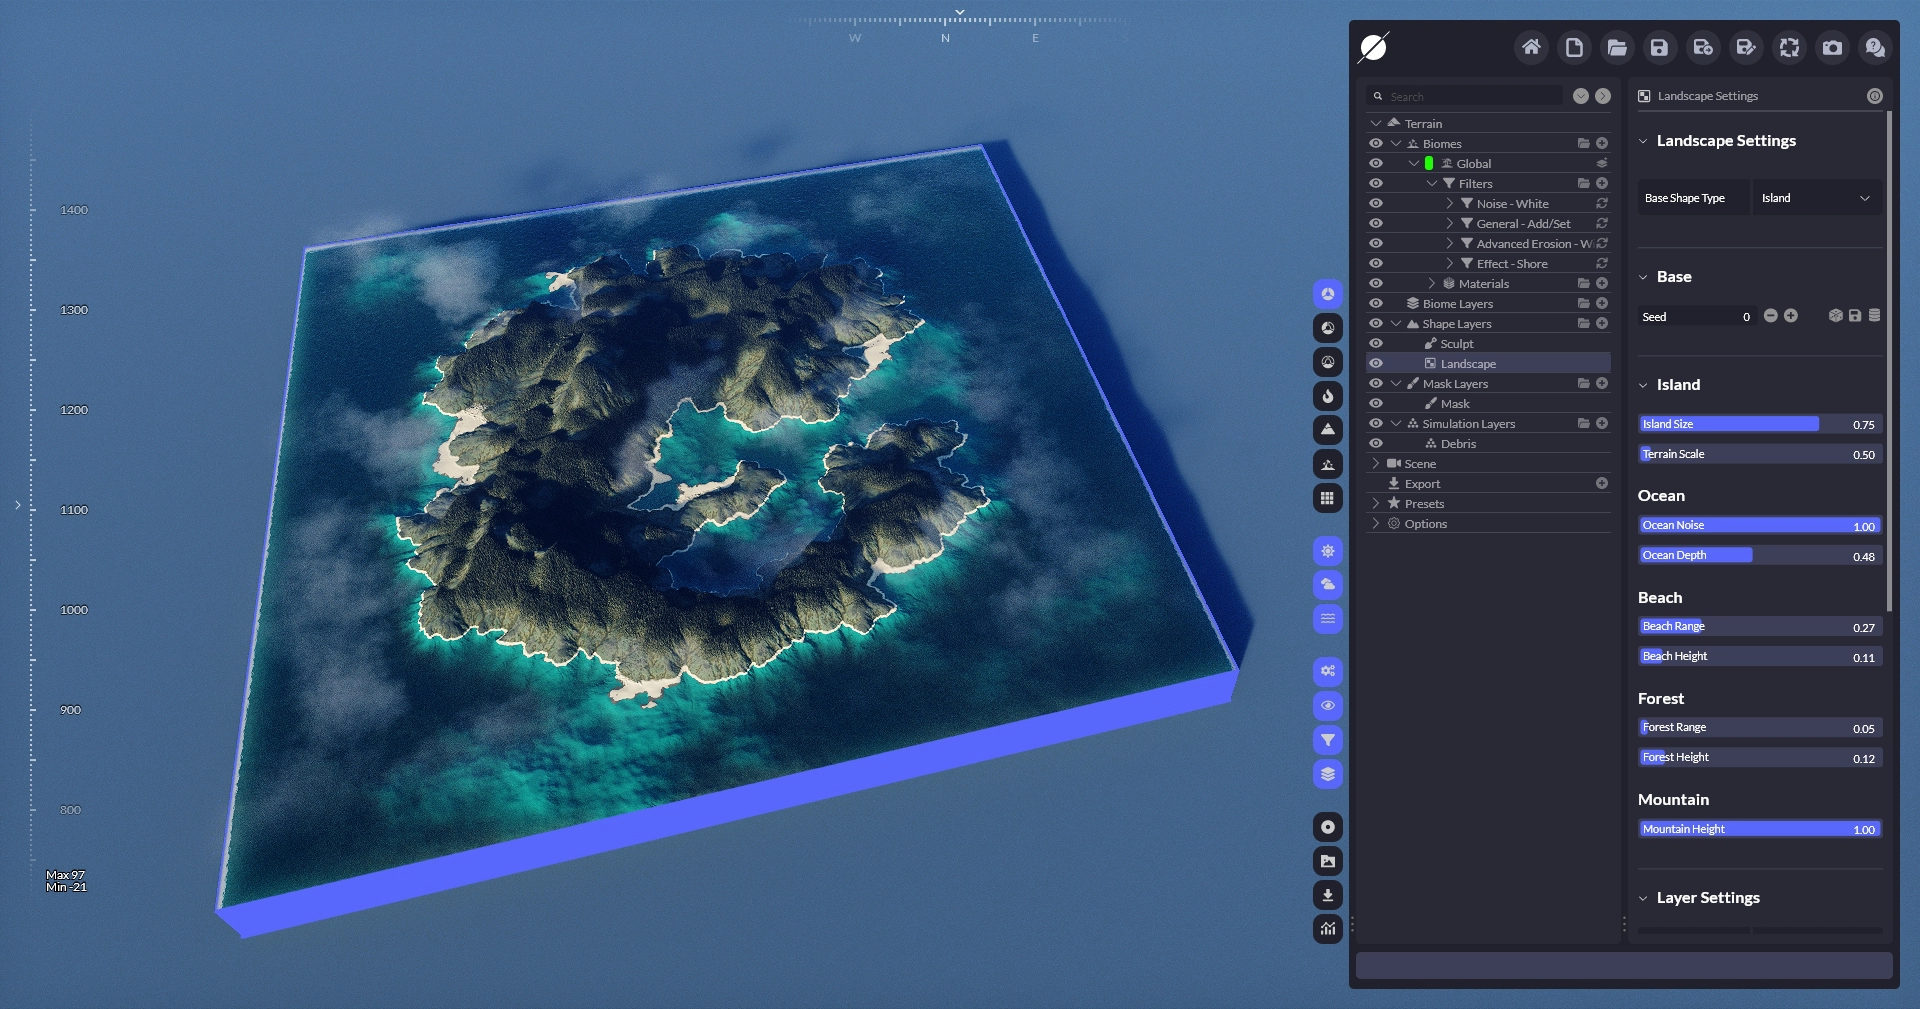This screenshot has width=1920, height=1009.
Task: Expand the Materials tree node
Action: pyautogui.click(x=1432, y=284)
